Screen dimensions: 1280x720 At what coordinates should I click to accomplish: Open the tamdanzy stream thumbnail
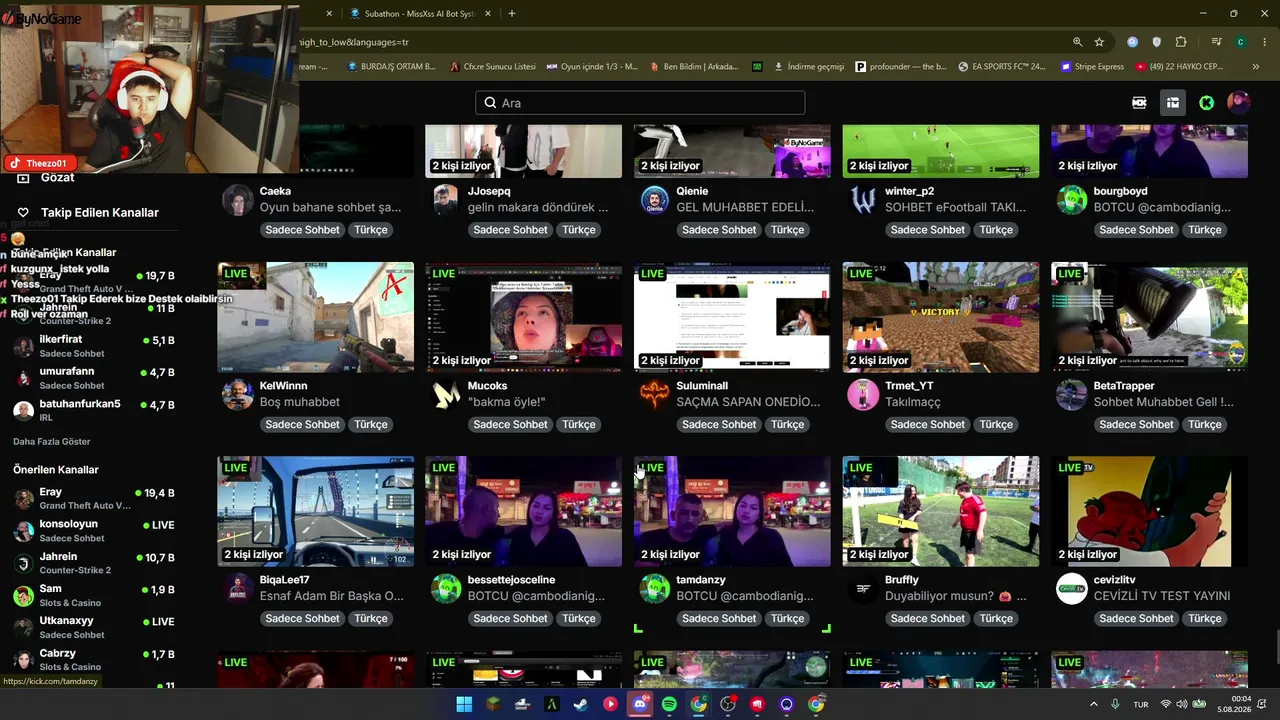pyautogui.click(x=732, y=511)
